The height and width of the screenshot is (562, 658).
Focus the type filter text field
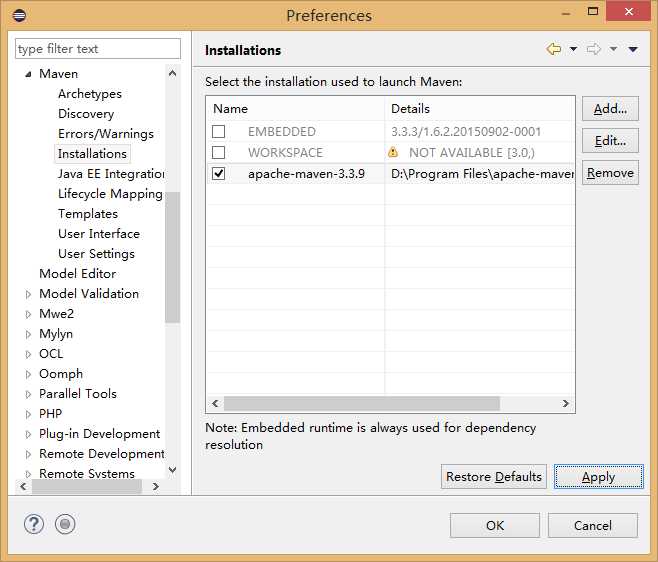(x=98, y=49)
